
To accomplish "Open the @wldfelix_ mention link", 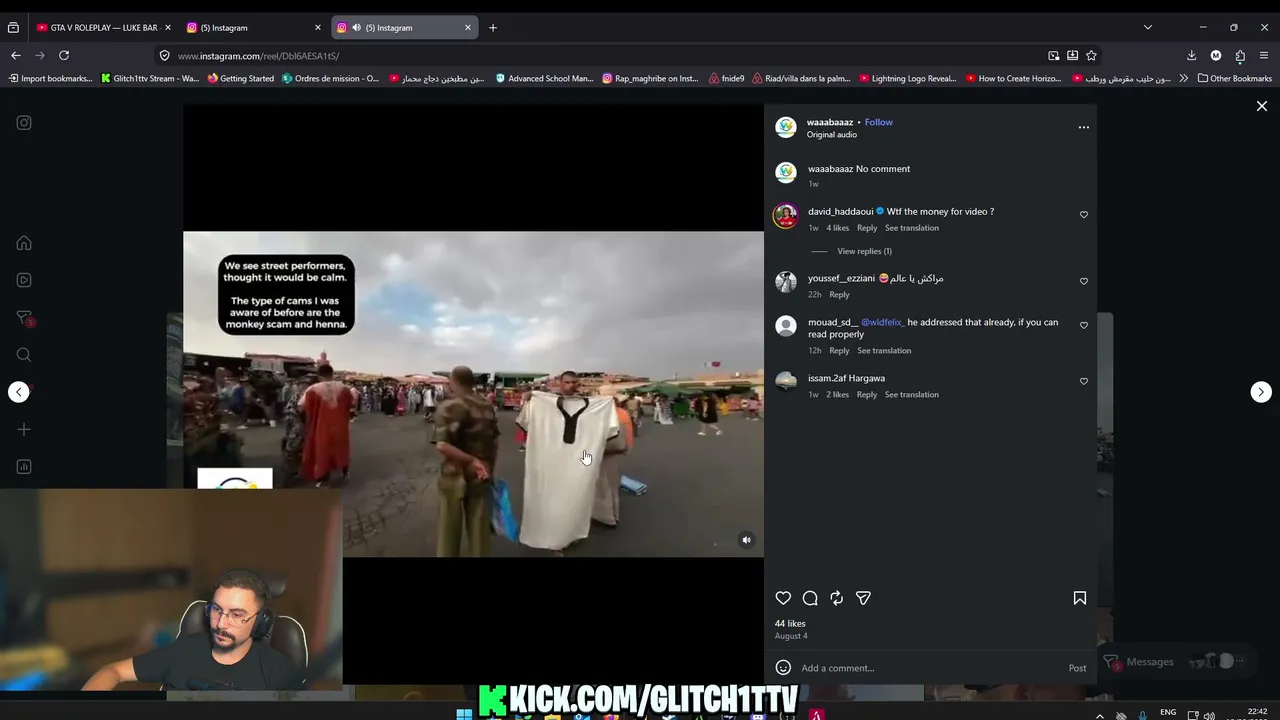I will click(883, 322).
